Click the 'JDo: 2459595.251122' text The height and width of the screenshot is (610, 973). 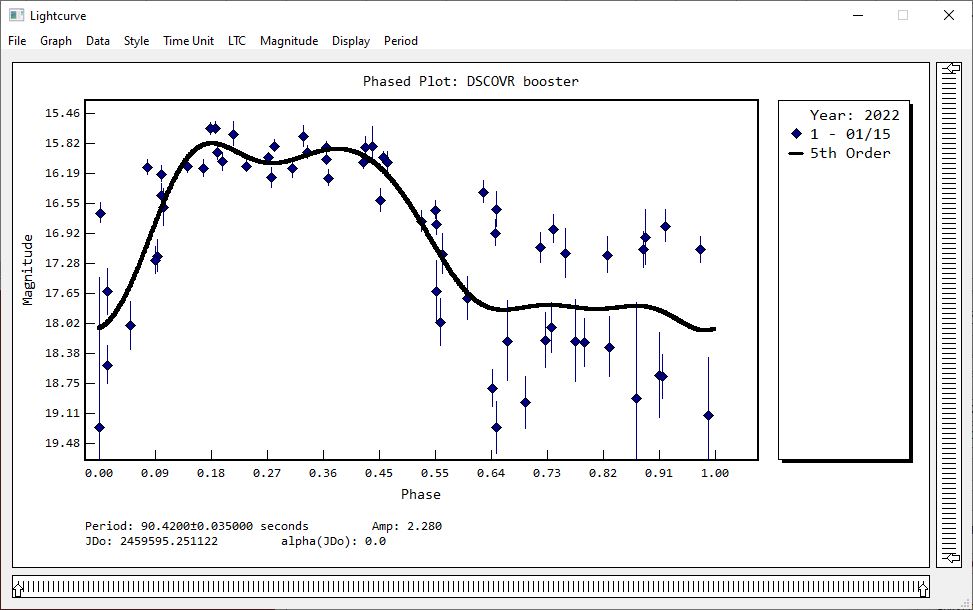(151, 541)
